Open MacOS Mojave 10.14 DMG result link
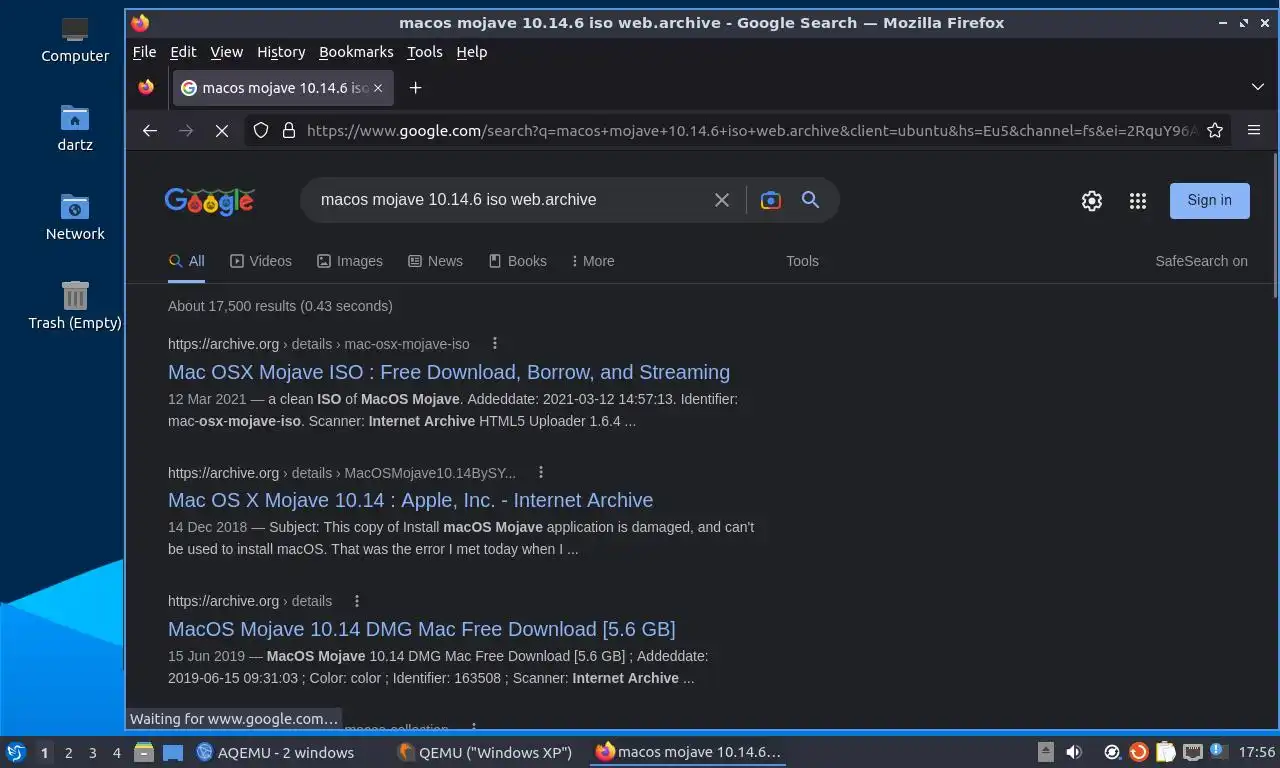The image size is (1280, 768). click(422, 629)
